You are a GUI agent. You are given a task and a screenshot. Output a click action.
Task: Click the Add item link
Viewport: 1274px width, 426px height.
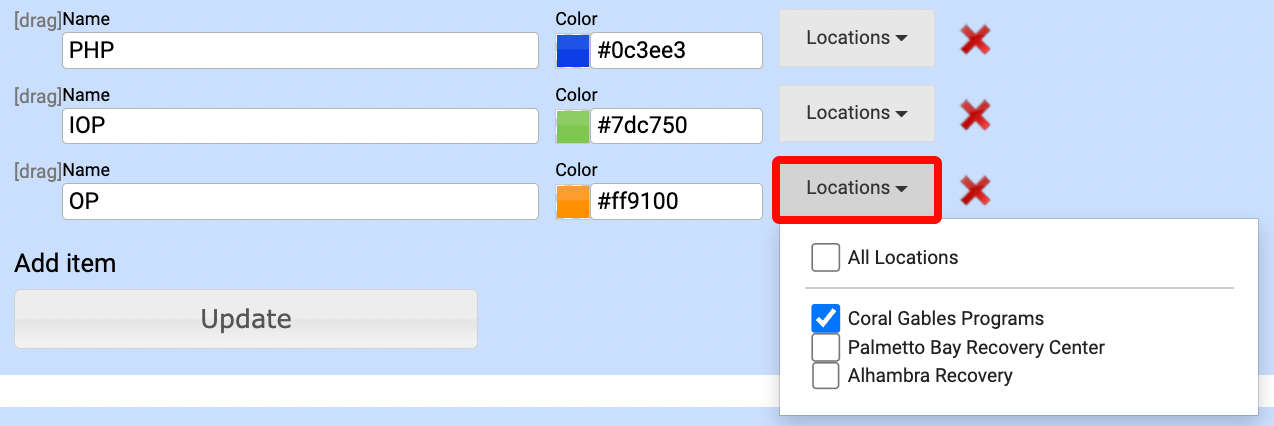pyautogui.click(x=65, y=263)
